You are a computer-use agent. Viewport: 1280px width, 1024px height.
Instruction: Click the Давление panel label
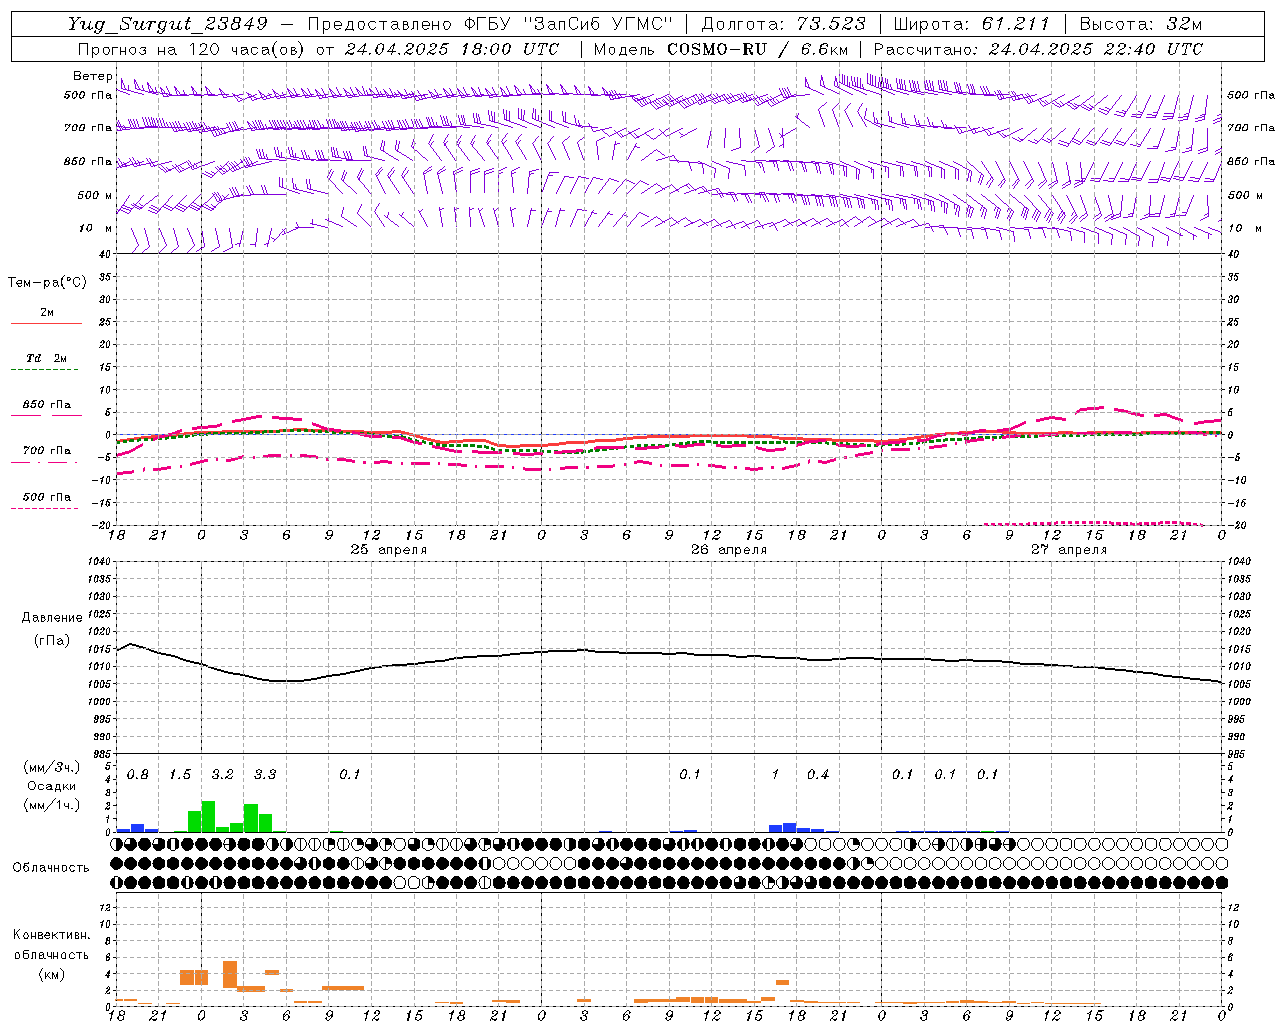(x=52, y=618)
